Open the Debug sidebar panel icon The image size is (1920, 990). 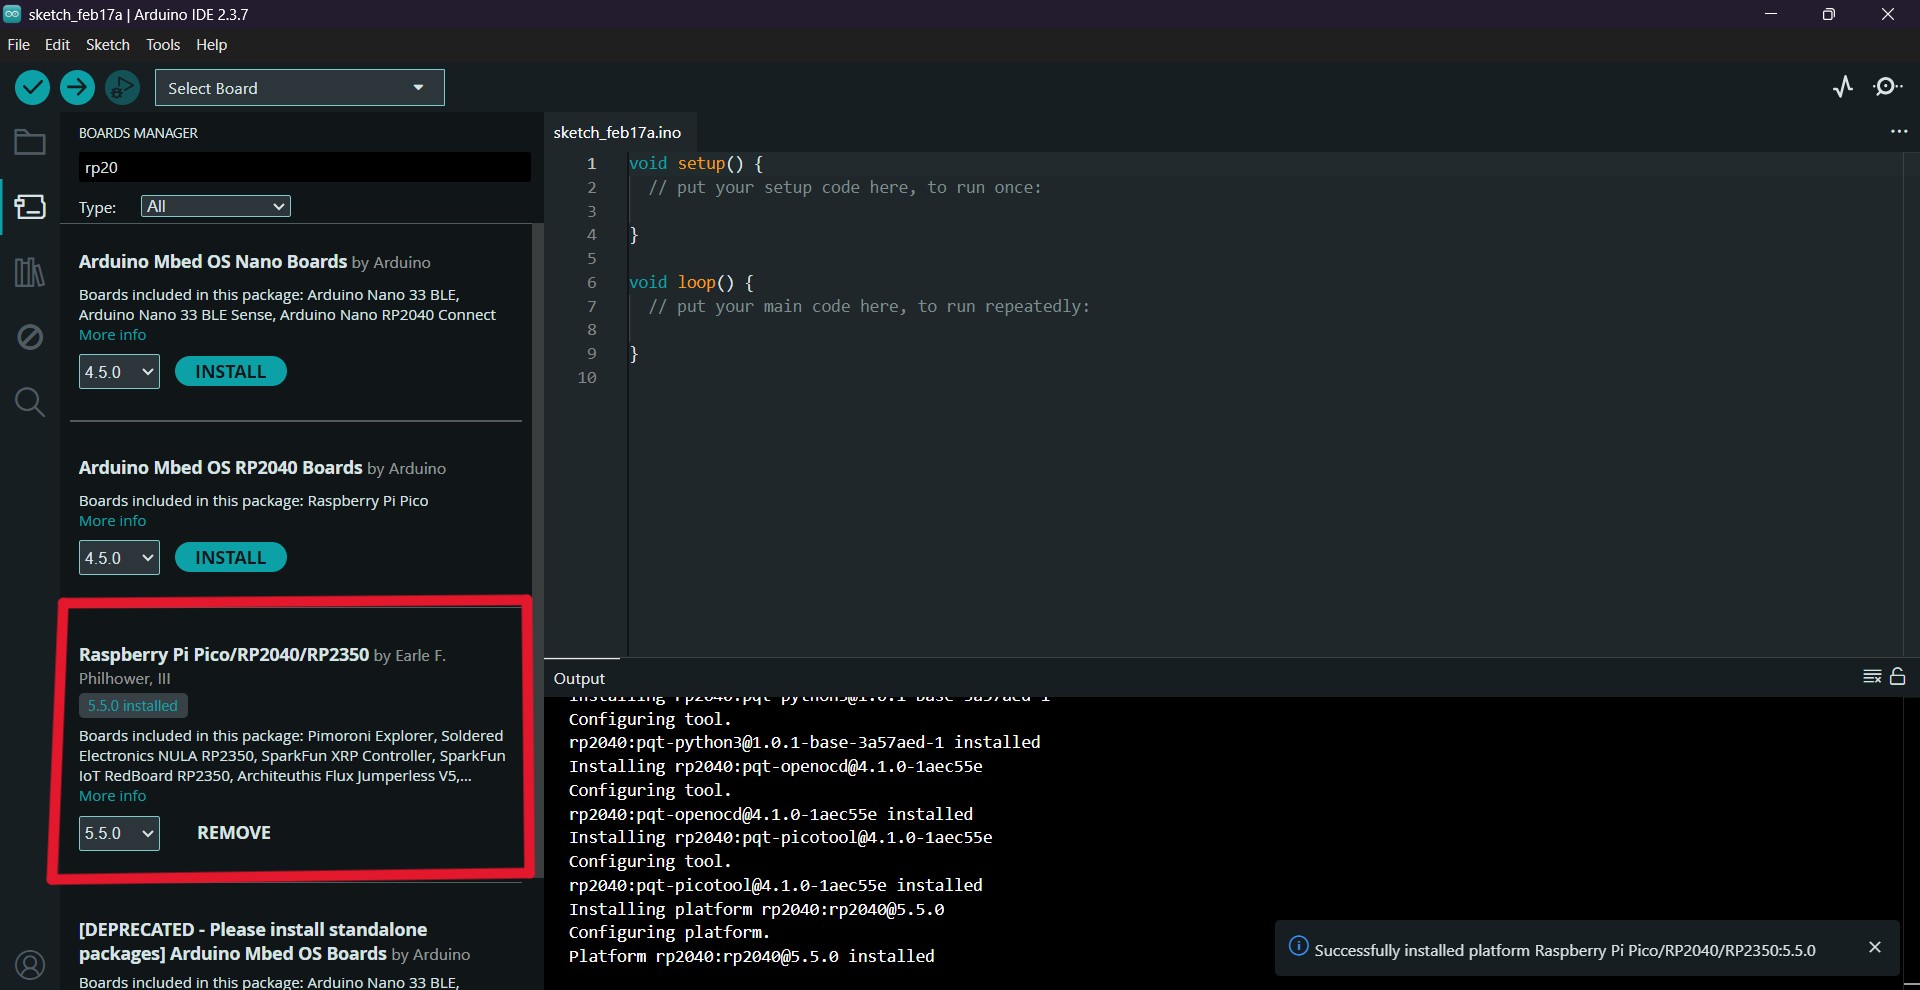click(x=30, y=337)
